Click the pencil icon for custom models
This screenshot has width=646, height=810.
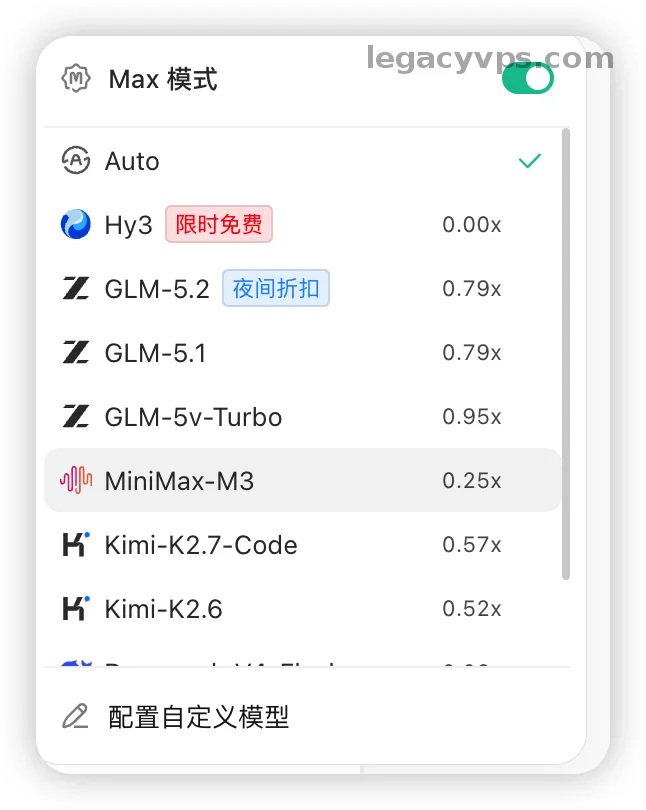pyautogui.click(x=75, y=716)
